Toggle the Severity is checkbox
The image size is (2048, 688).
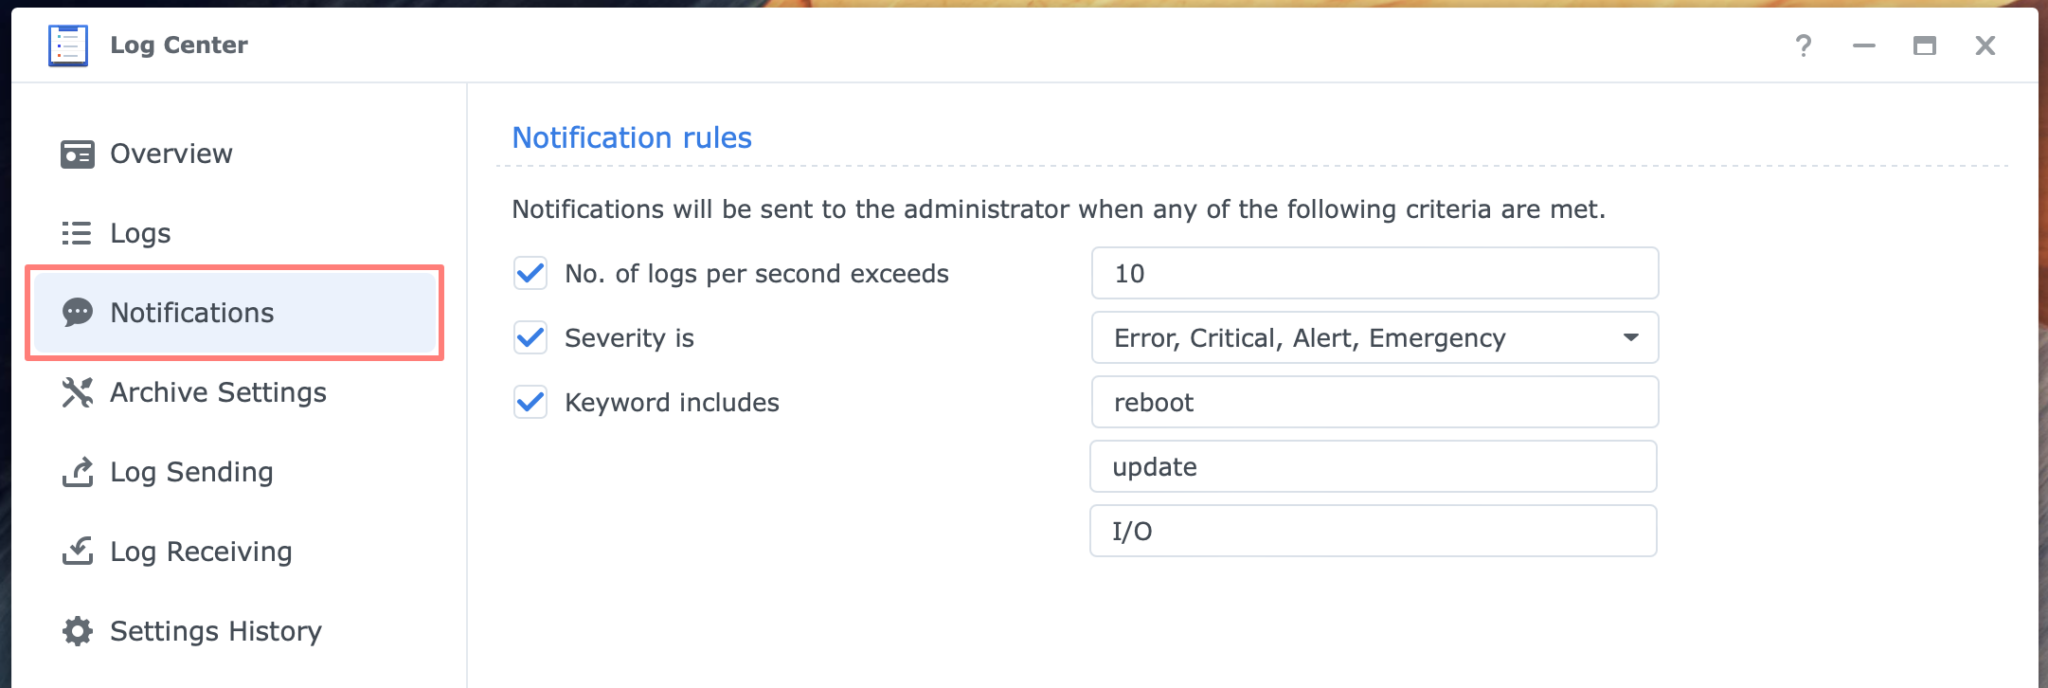coord(530,338)
